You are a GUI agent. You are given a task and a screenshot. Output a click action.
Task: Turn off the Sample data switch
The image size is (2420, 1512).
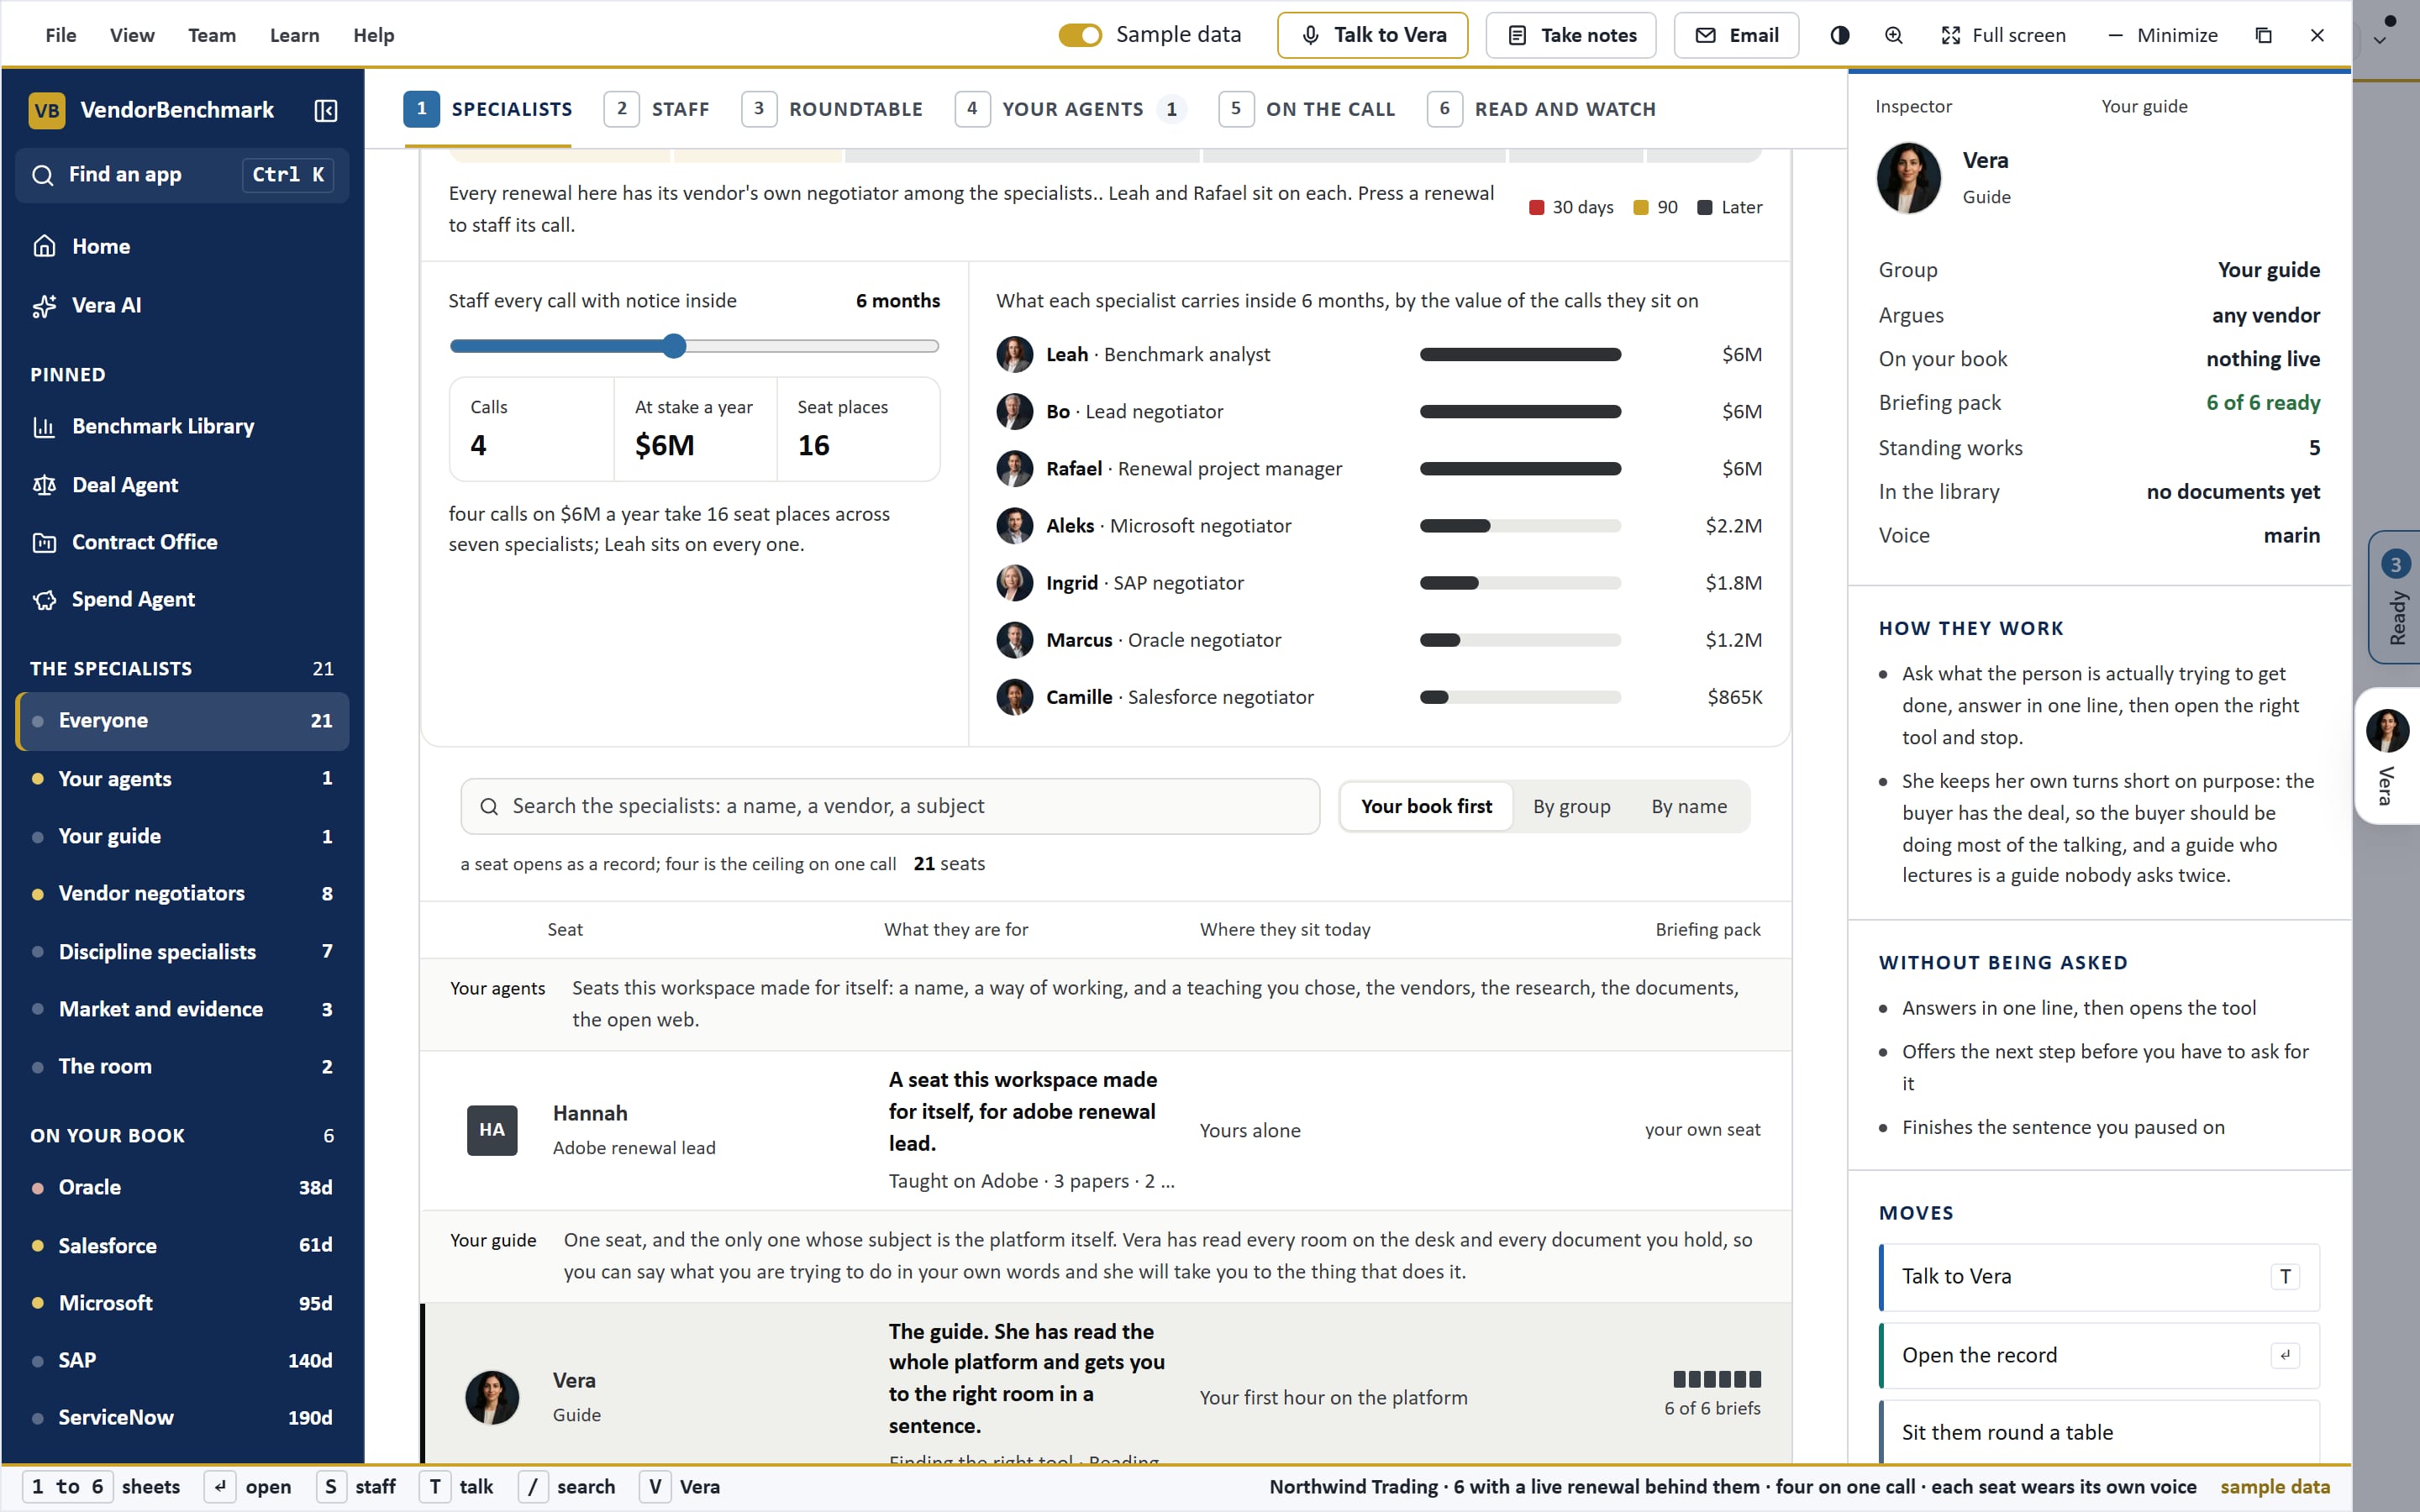(x=1080, y=35)
